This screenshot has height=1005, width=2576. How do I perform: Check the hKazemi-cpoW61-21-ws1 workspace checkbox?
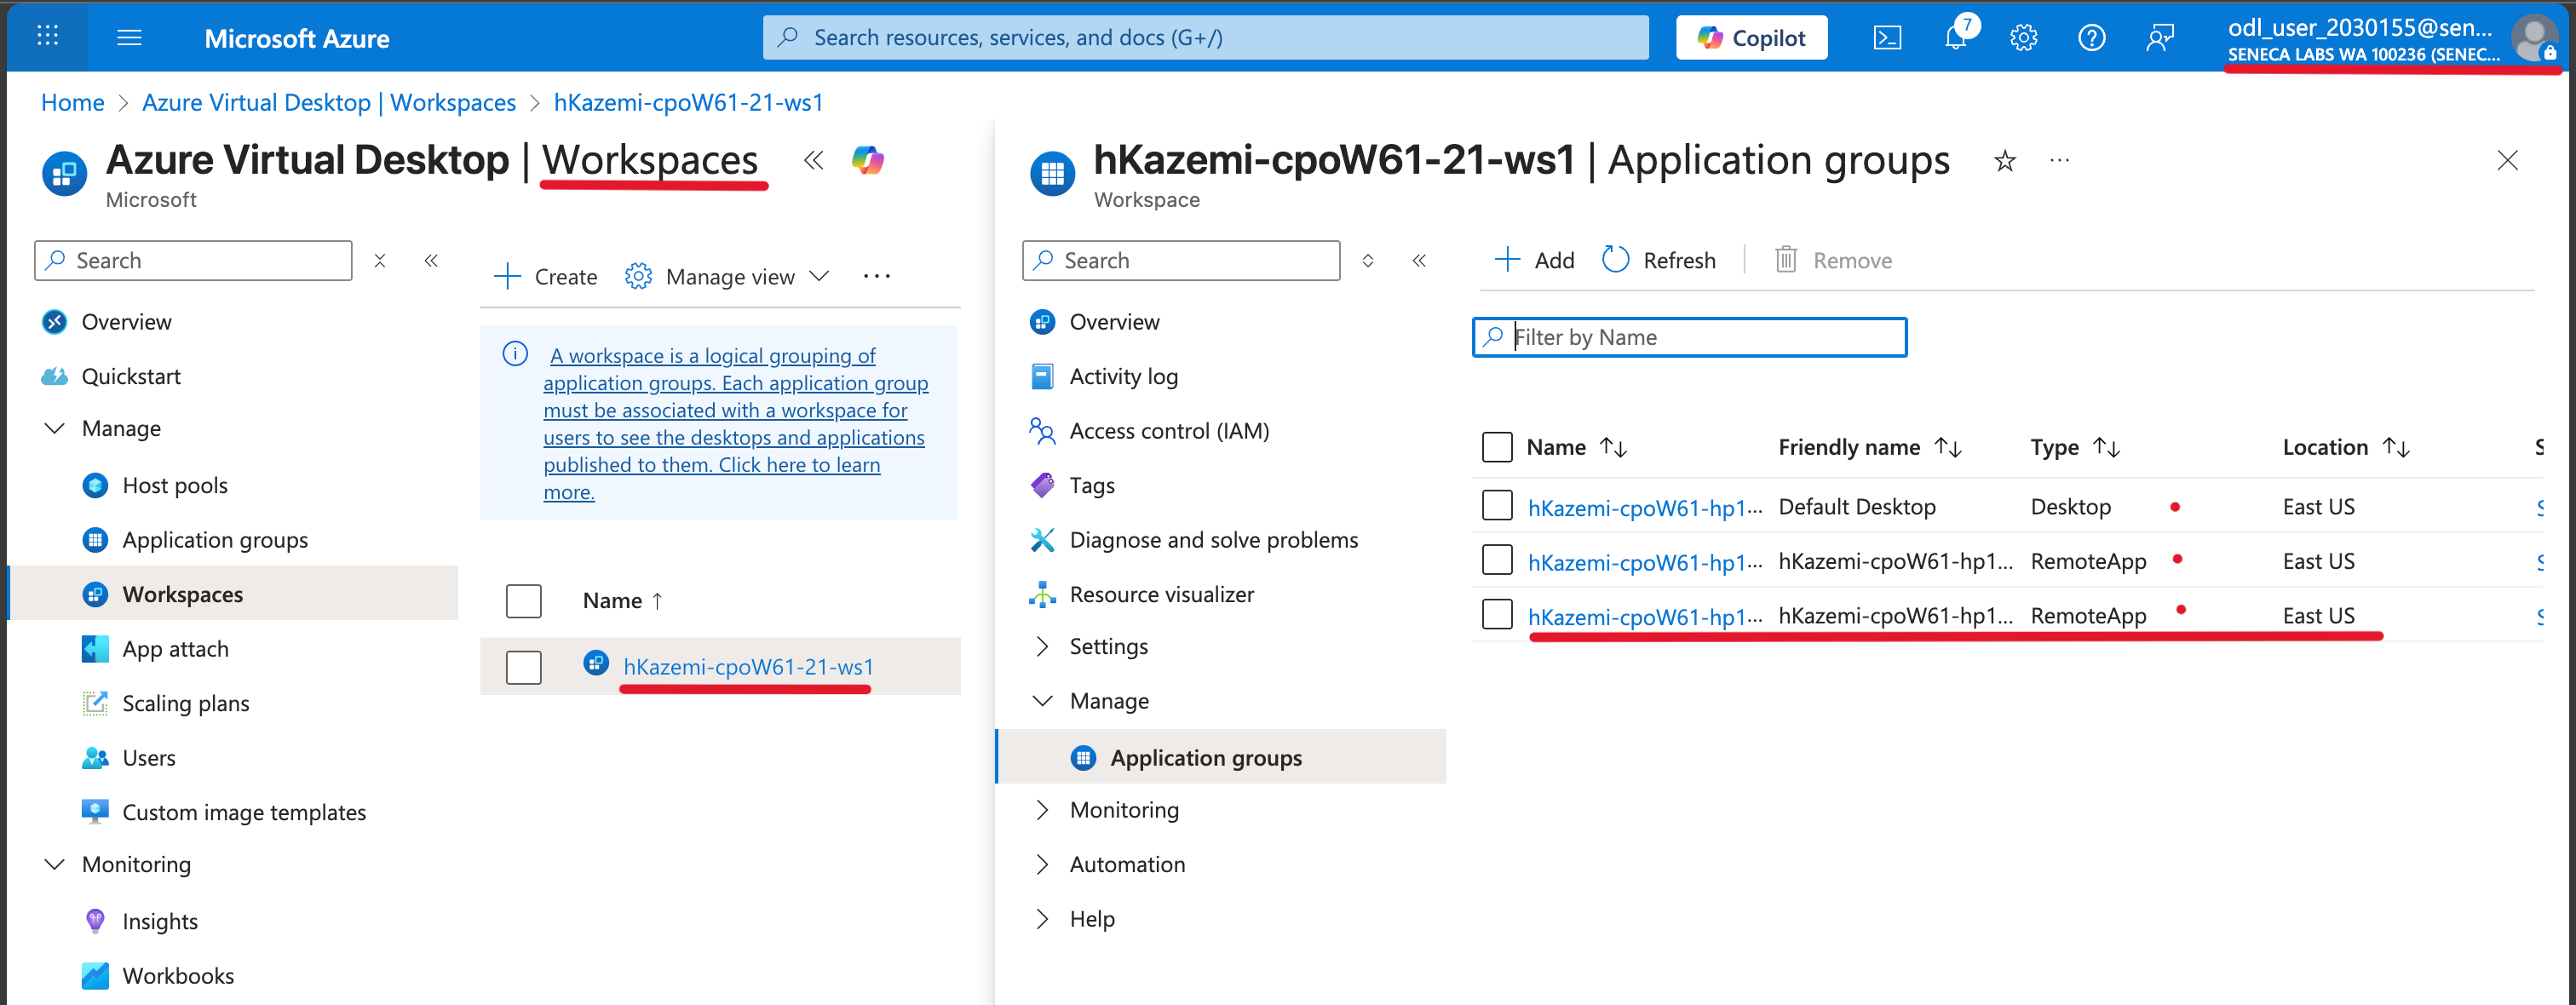pos(523,667)
